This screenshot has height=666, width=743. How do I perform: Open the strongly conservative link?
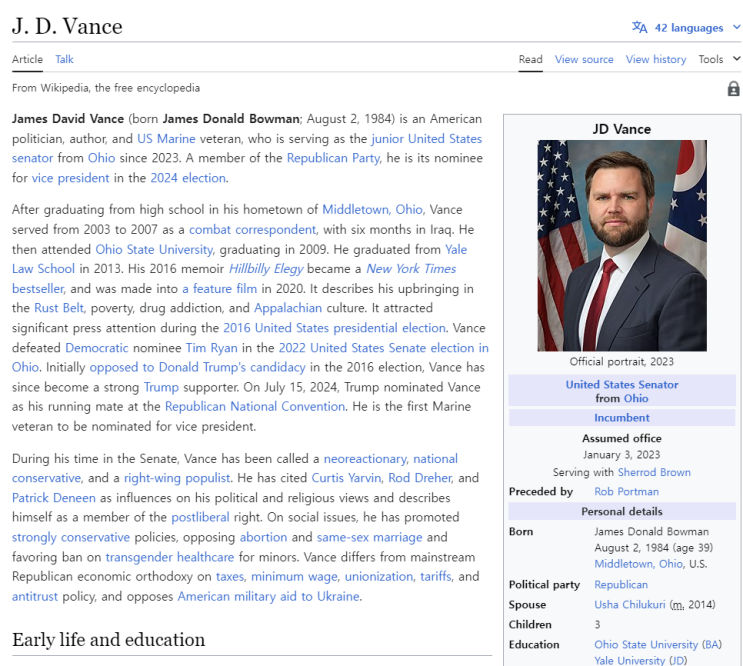71,537
